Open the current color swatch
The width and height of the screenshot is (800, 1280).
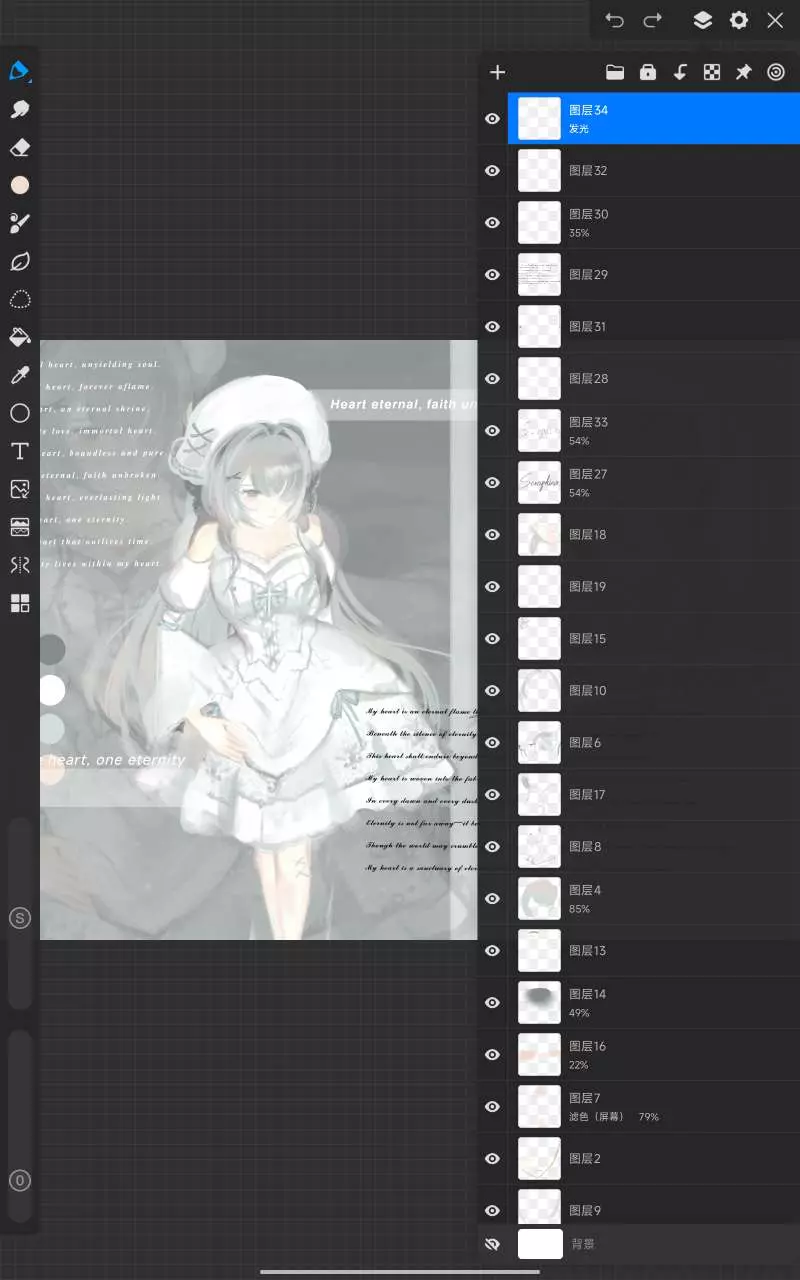pos(20,185)
